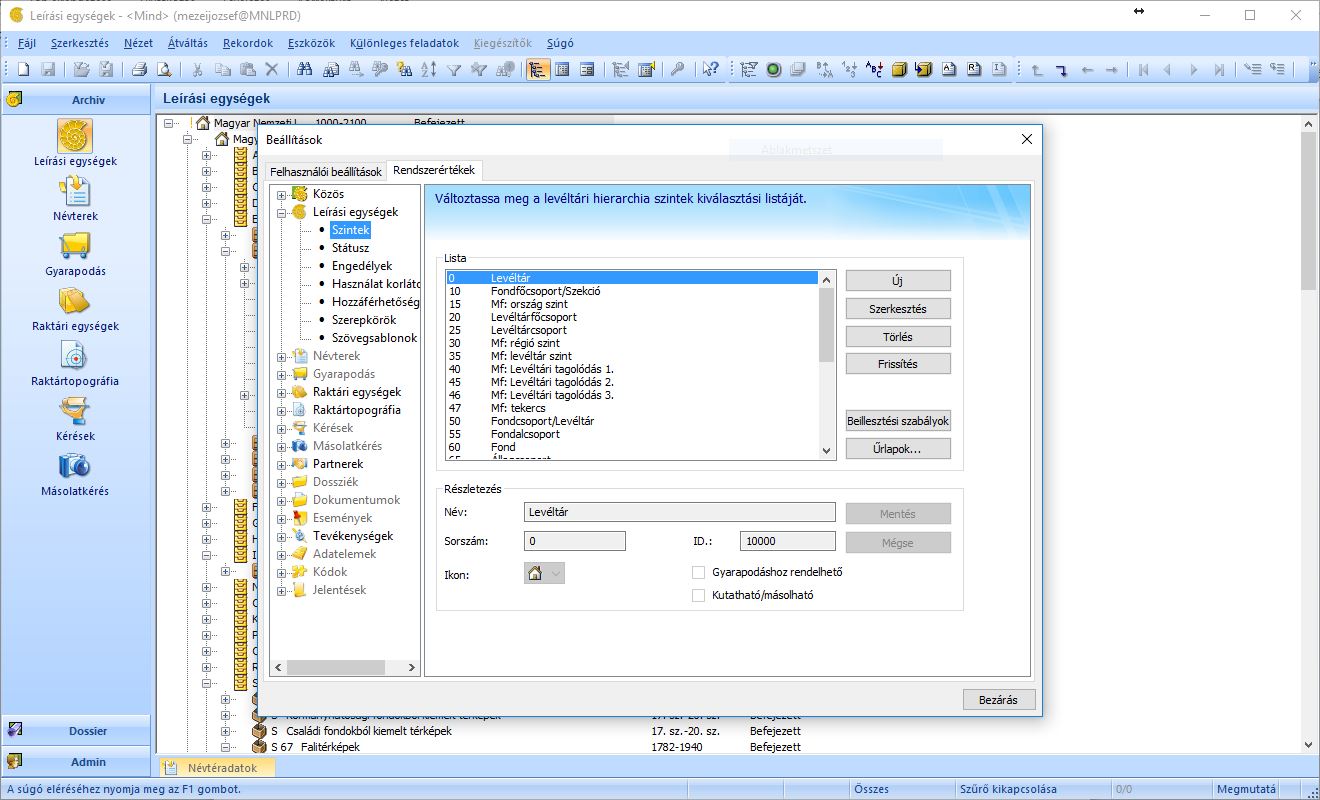Click the What's This help cursor icon
This screenshot has width=1320, height=800.
710,69
